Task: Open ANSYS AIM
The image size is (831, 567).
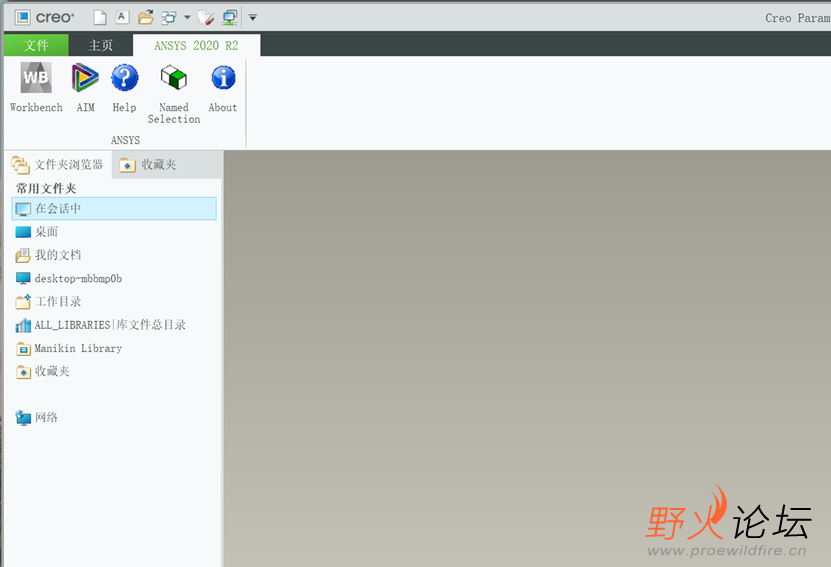Action: point(85,87)
